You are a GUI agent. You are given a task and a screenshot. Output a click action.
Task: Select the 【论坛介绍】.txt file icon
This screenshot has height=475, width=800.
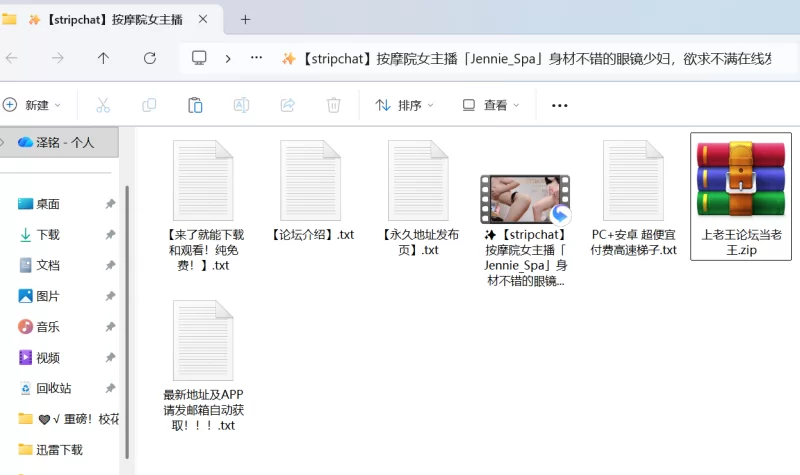click(310, 180)
